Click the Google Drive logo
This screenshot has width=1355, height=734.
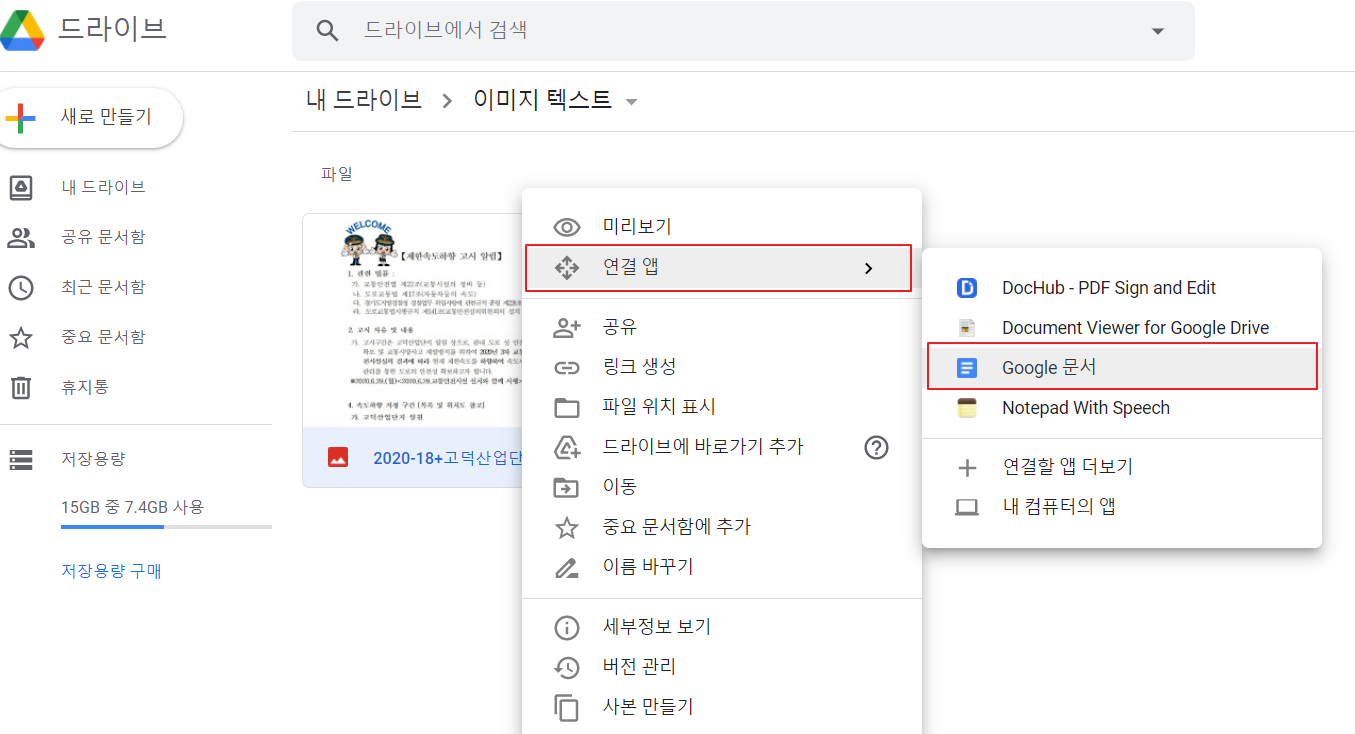22,29
